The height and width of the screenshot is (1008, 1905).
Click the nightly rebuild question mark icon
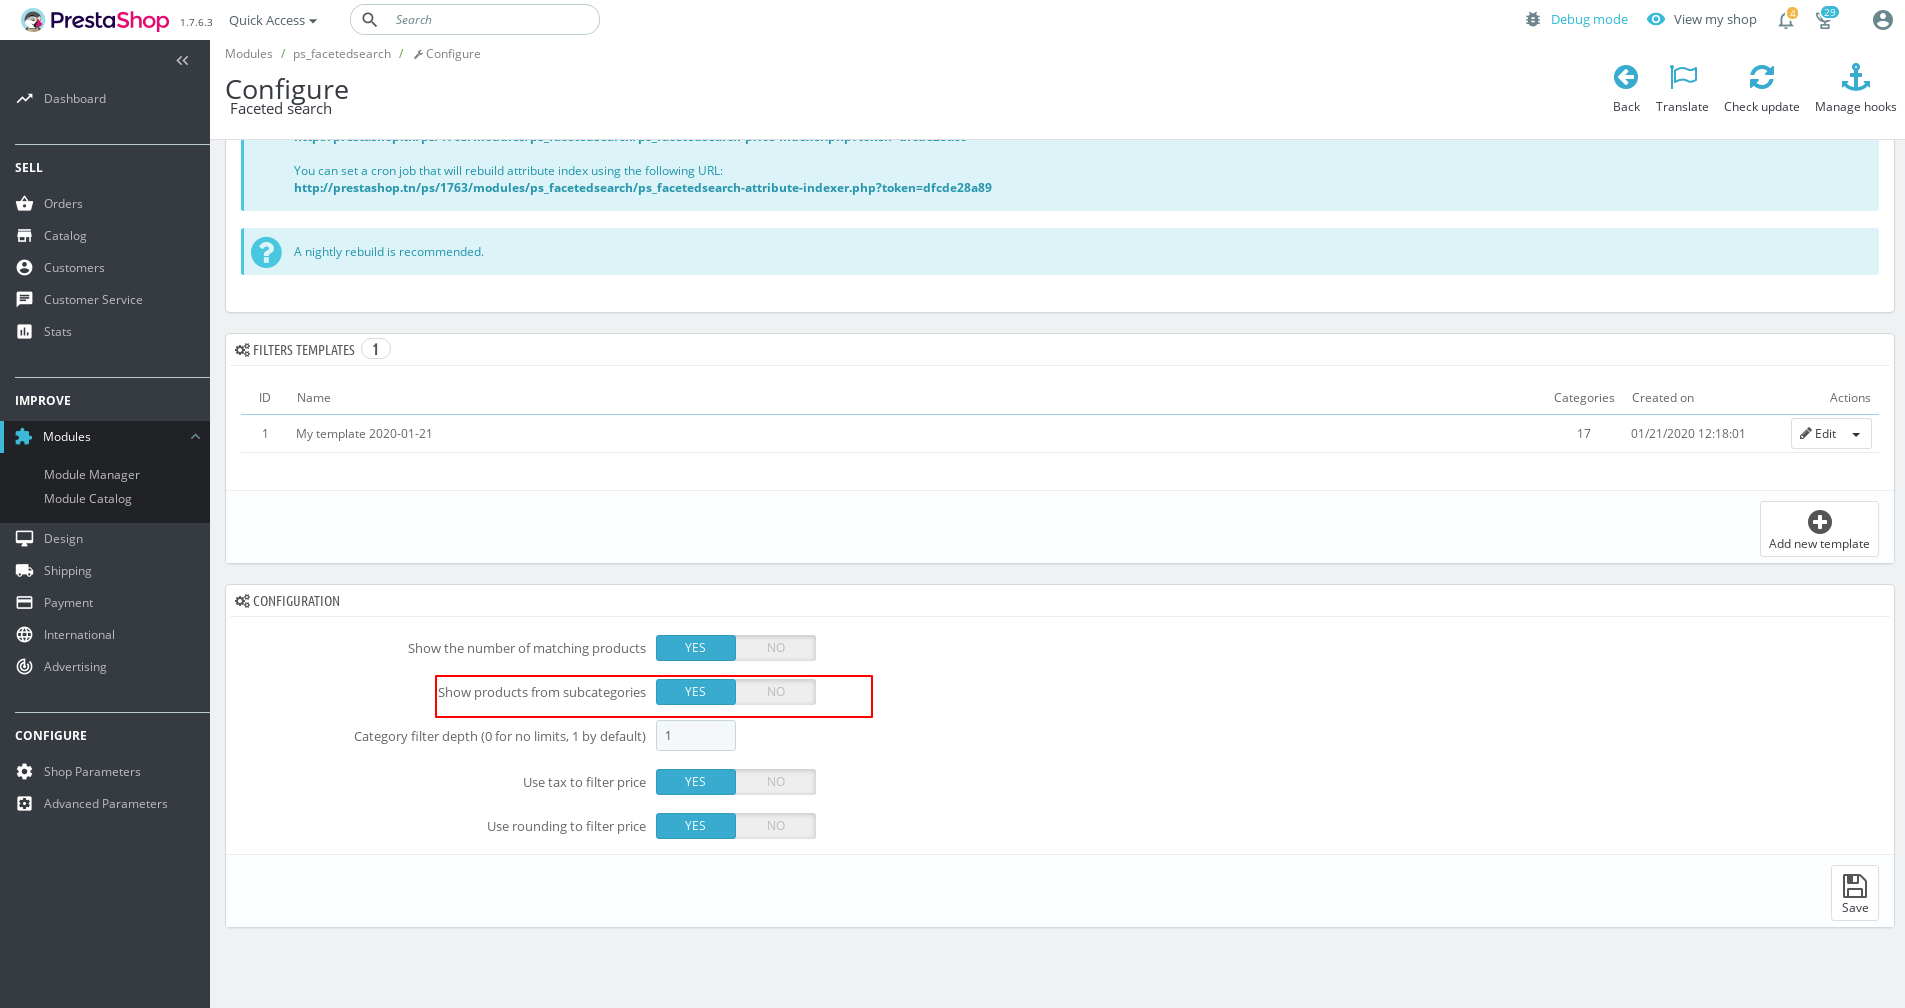[266, 252]
